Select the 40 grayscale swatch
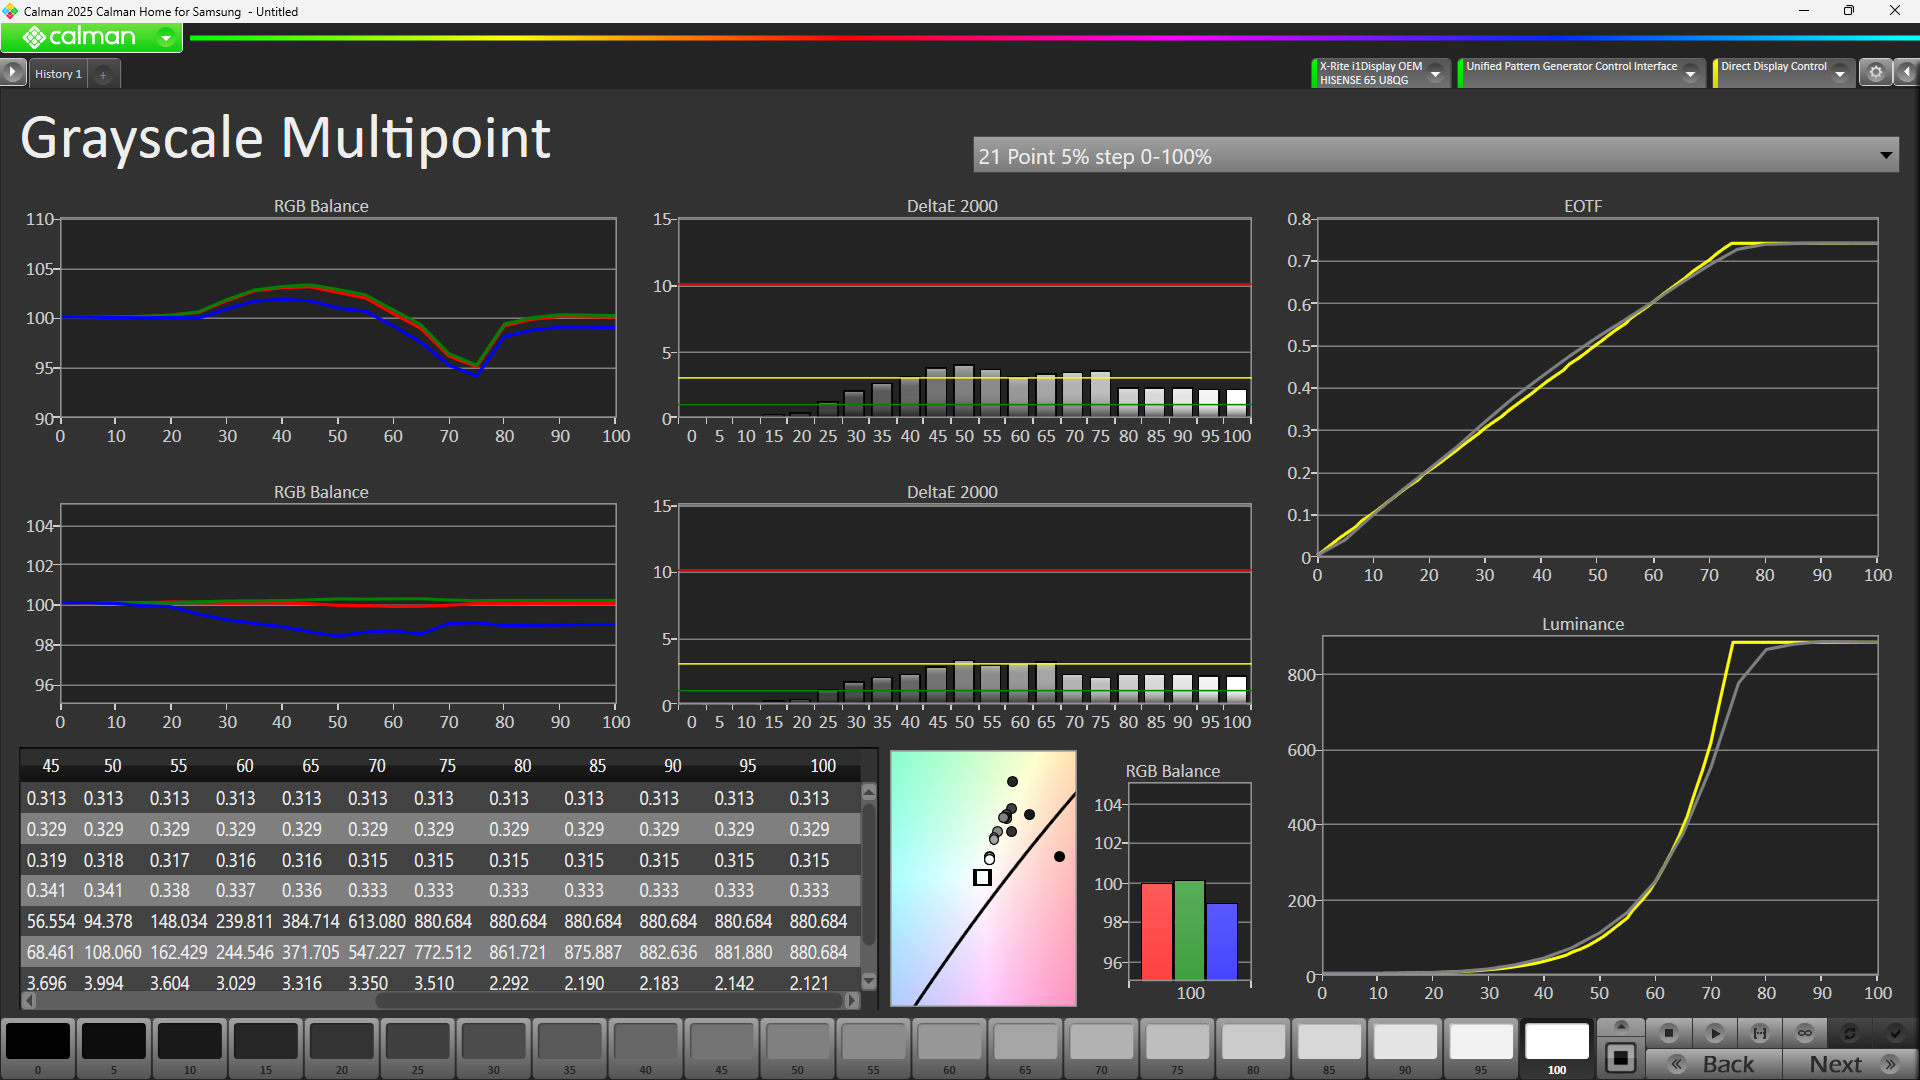Viewport: 1920px width, 1080px height. point(646,1048)
